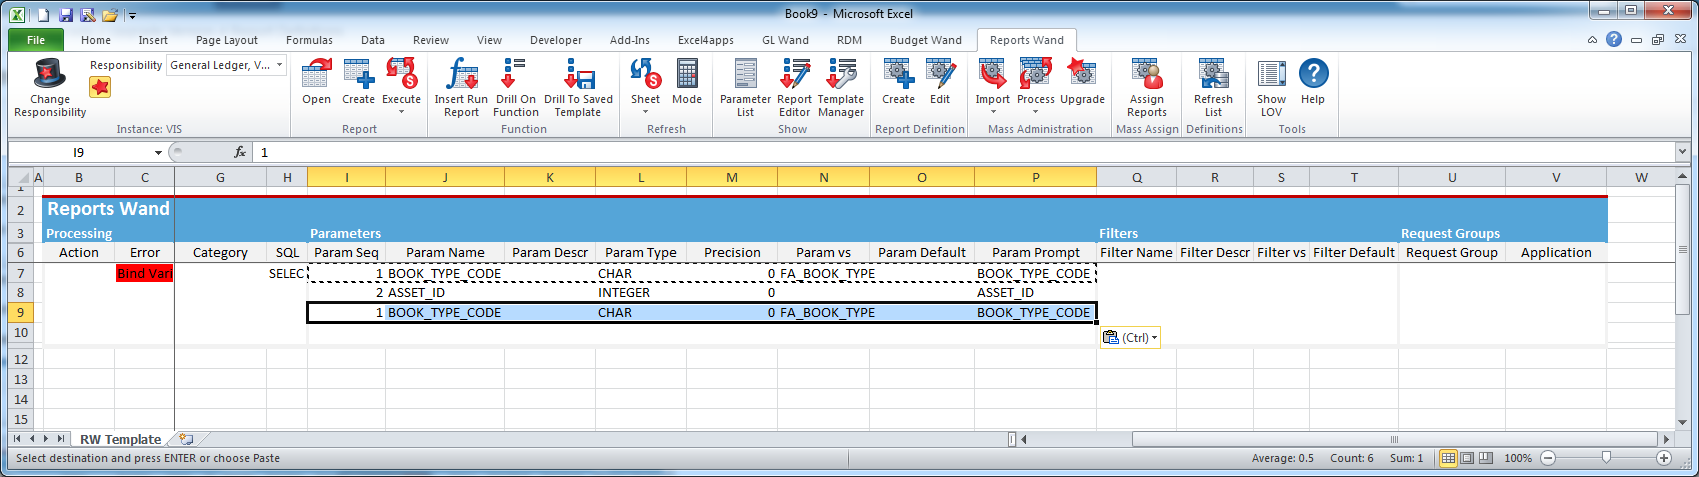
Task: Click the Assign Reports icon
Action: point(1147,74)
